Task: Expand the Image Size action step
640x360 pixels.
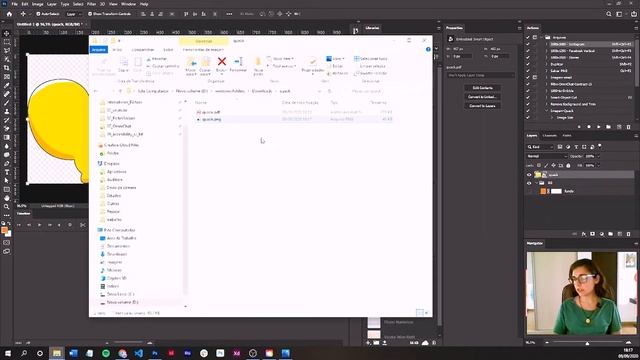Action: (x=552, y=118)
